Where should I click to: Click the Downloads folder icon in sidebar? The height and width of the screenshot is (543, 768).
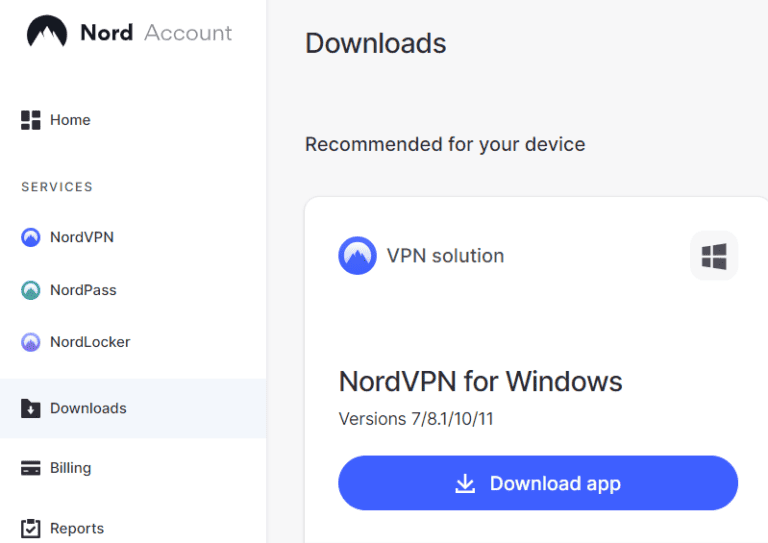click(31, 408)
